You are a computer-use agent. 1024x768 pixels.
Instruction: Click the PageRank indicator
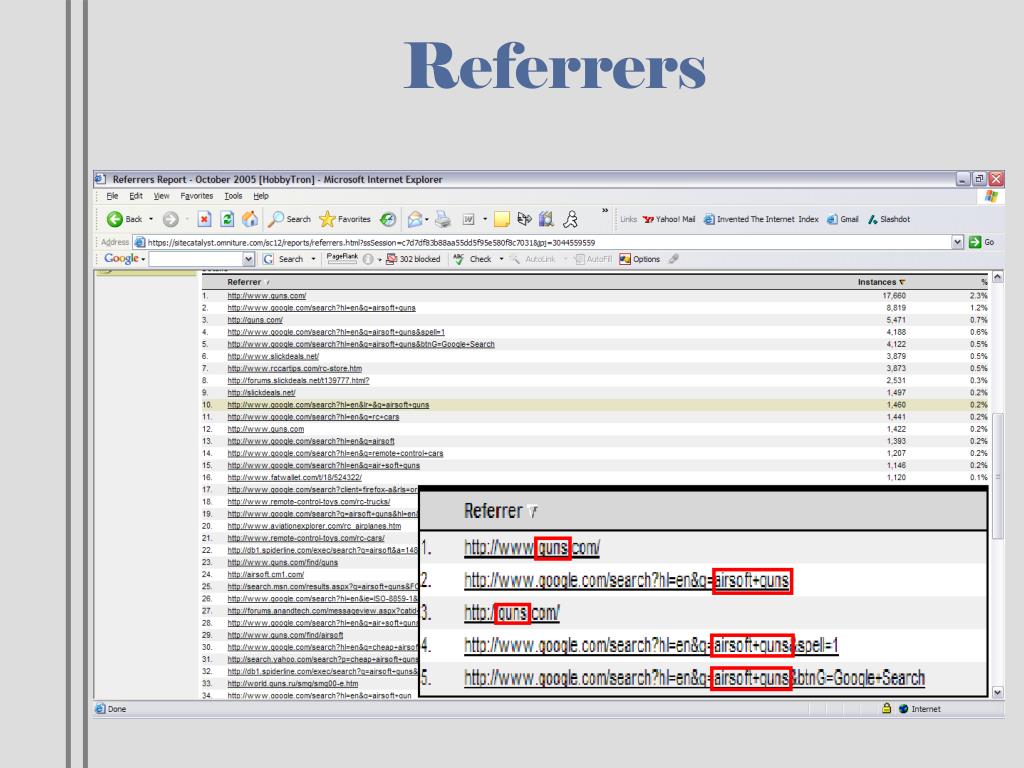[x=342, y=259]
